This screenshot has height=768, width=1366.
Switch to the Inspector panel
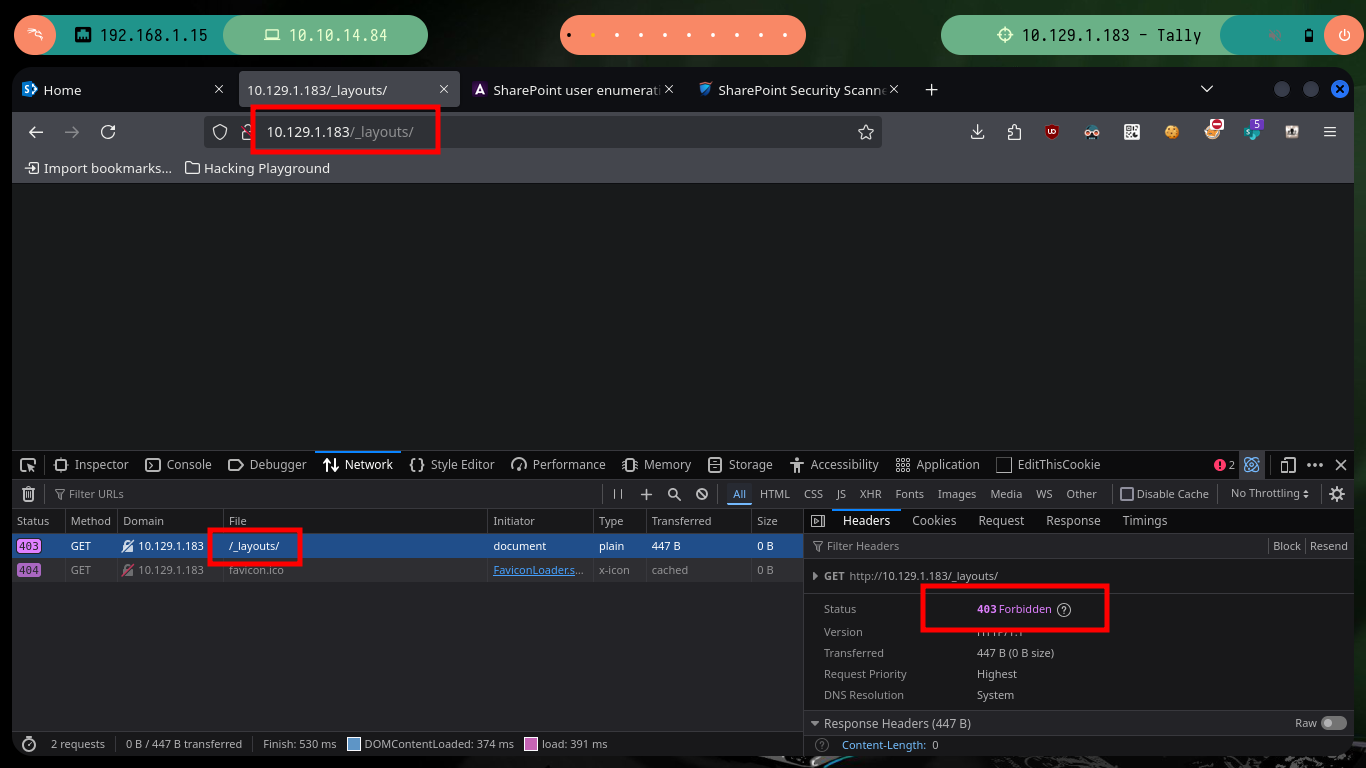[x=91, y=465]
